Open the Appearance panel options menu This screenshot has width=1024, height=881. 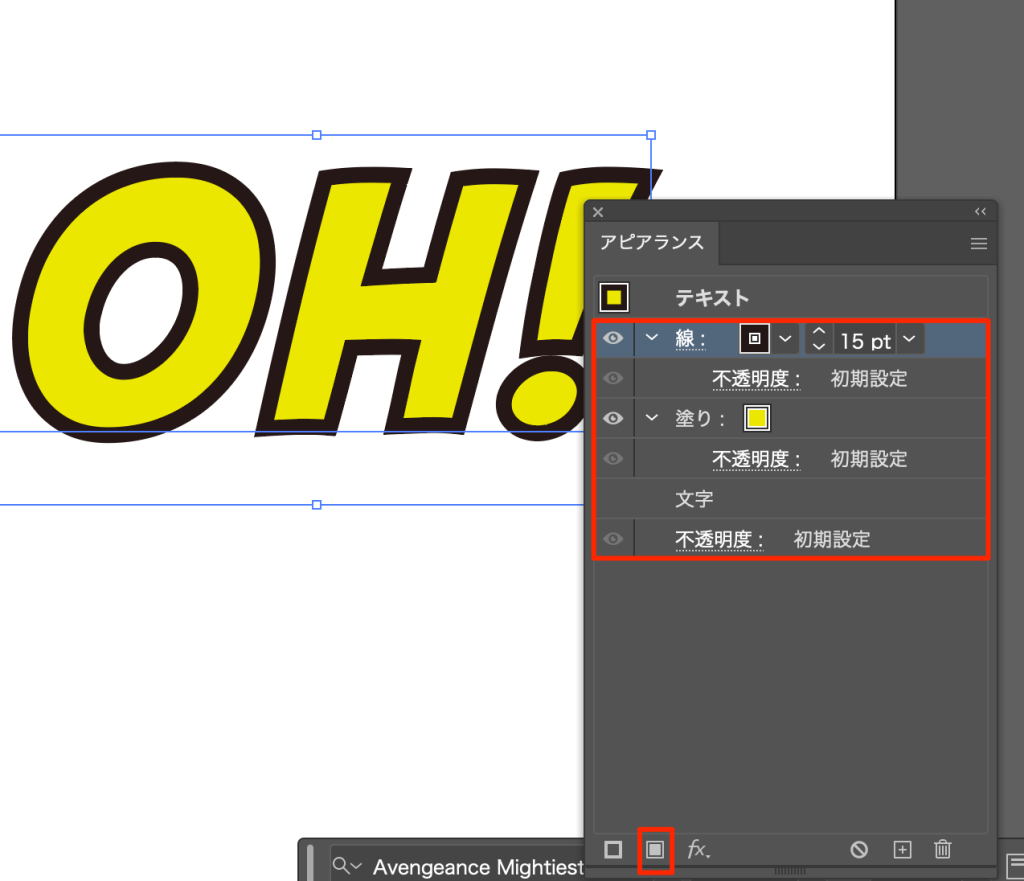pyautogui.click(x=978, y=243)
